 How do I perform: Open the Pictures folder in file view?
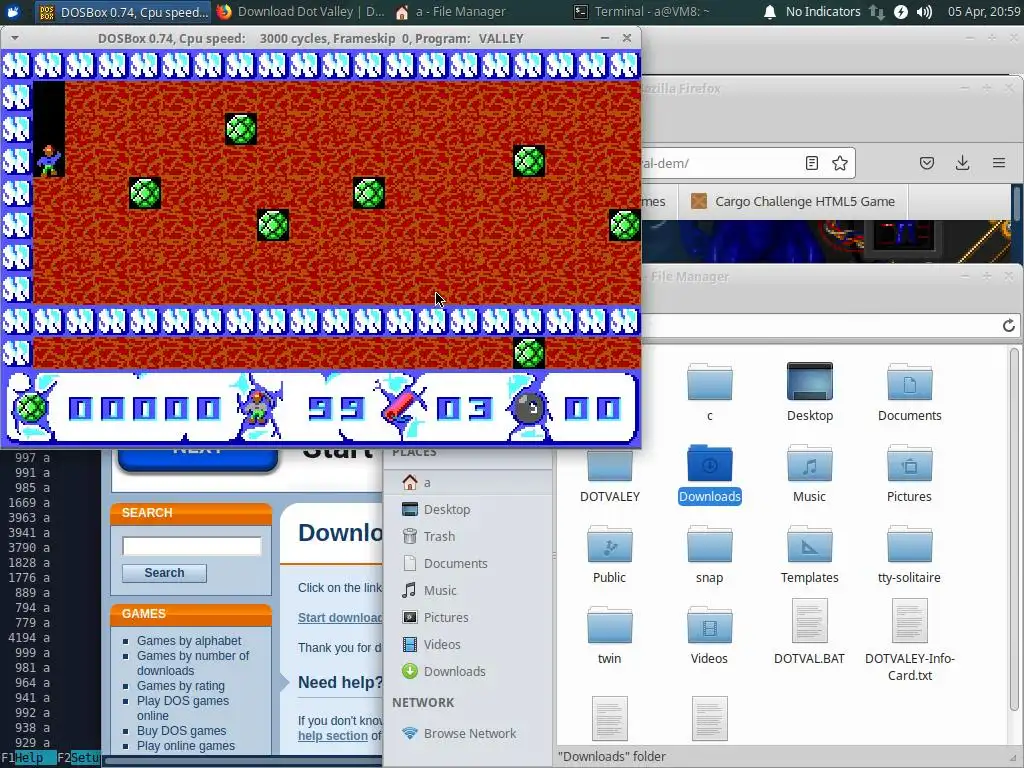910,475
